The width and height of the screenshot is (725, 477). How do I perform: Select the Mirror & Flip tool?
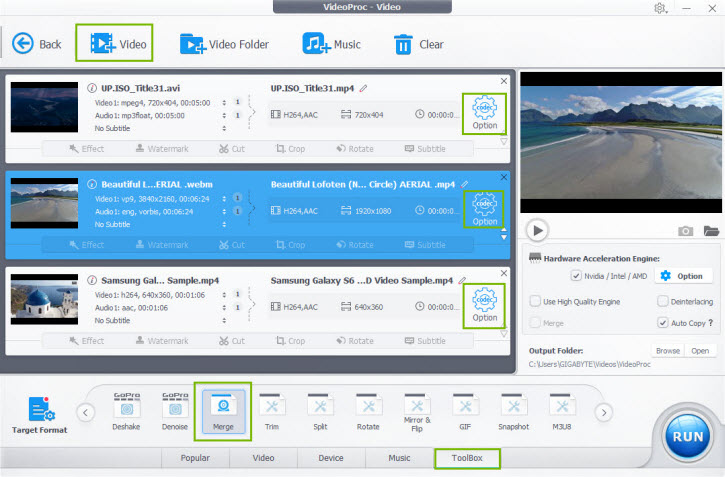[x=417, y=412]
